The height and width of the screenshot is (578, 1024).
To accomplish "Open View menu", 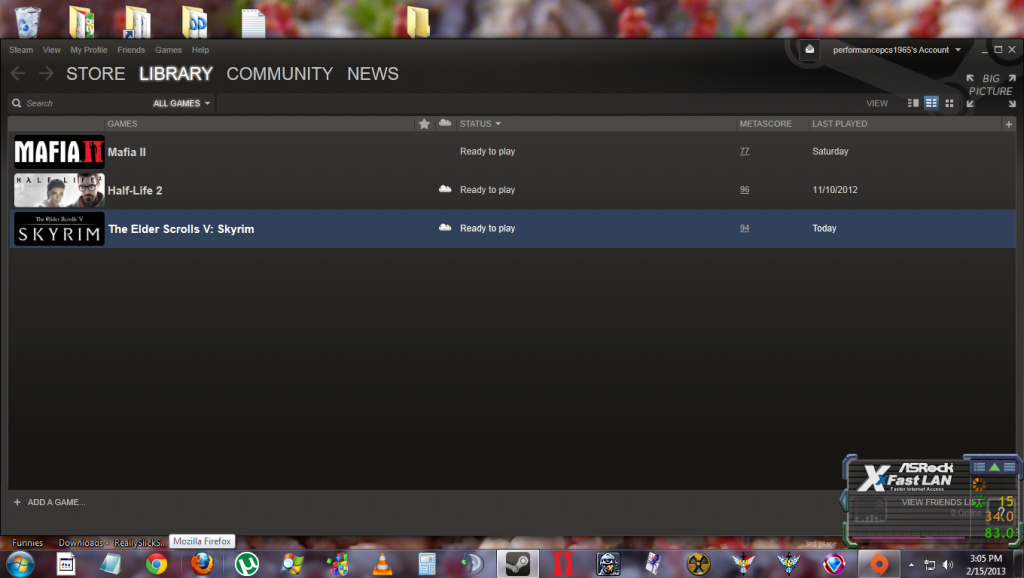I will tap(52, 50).
